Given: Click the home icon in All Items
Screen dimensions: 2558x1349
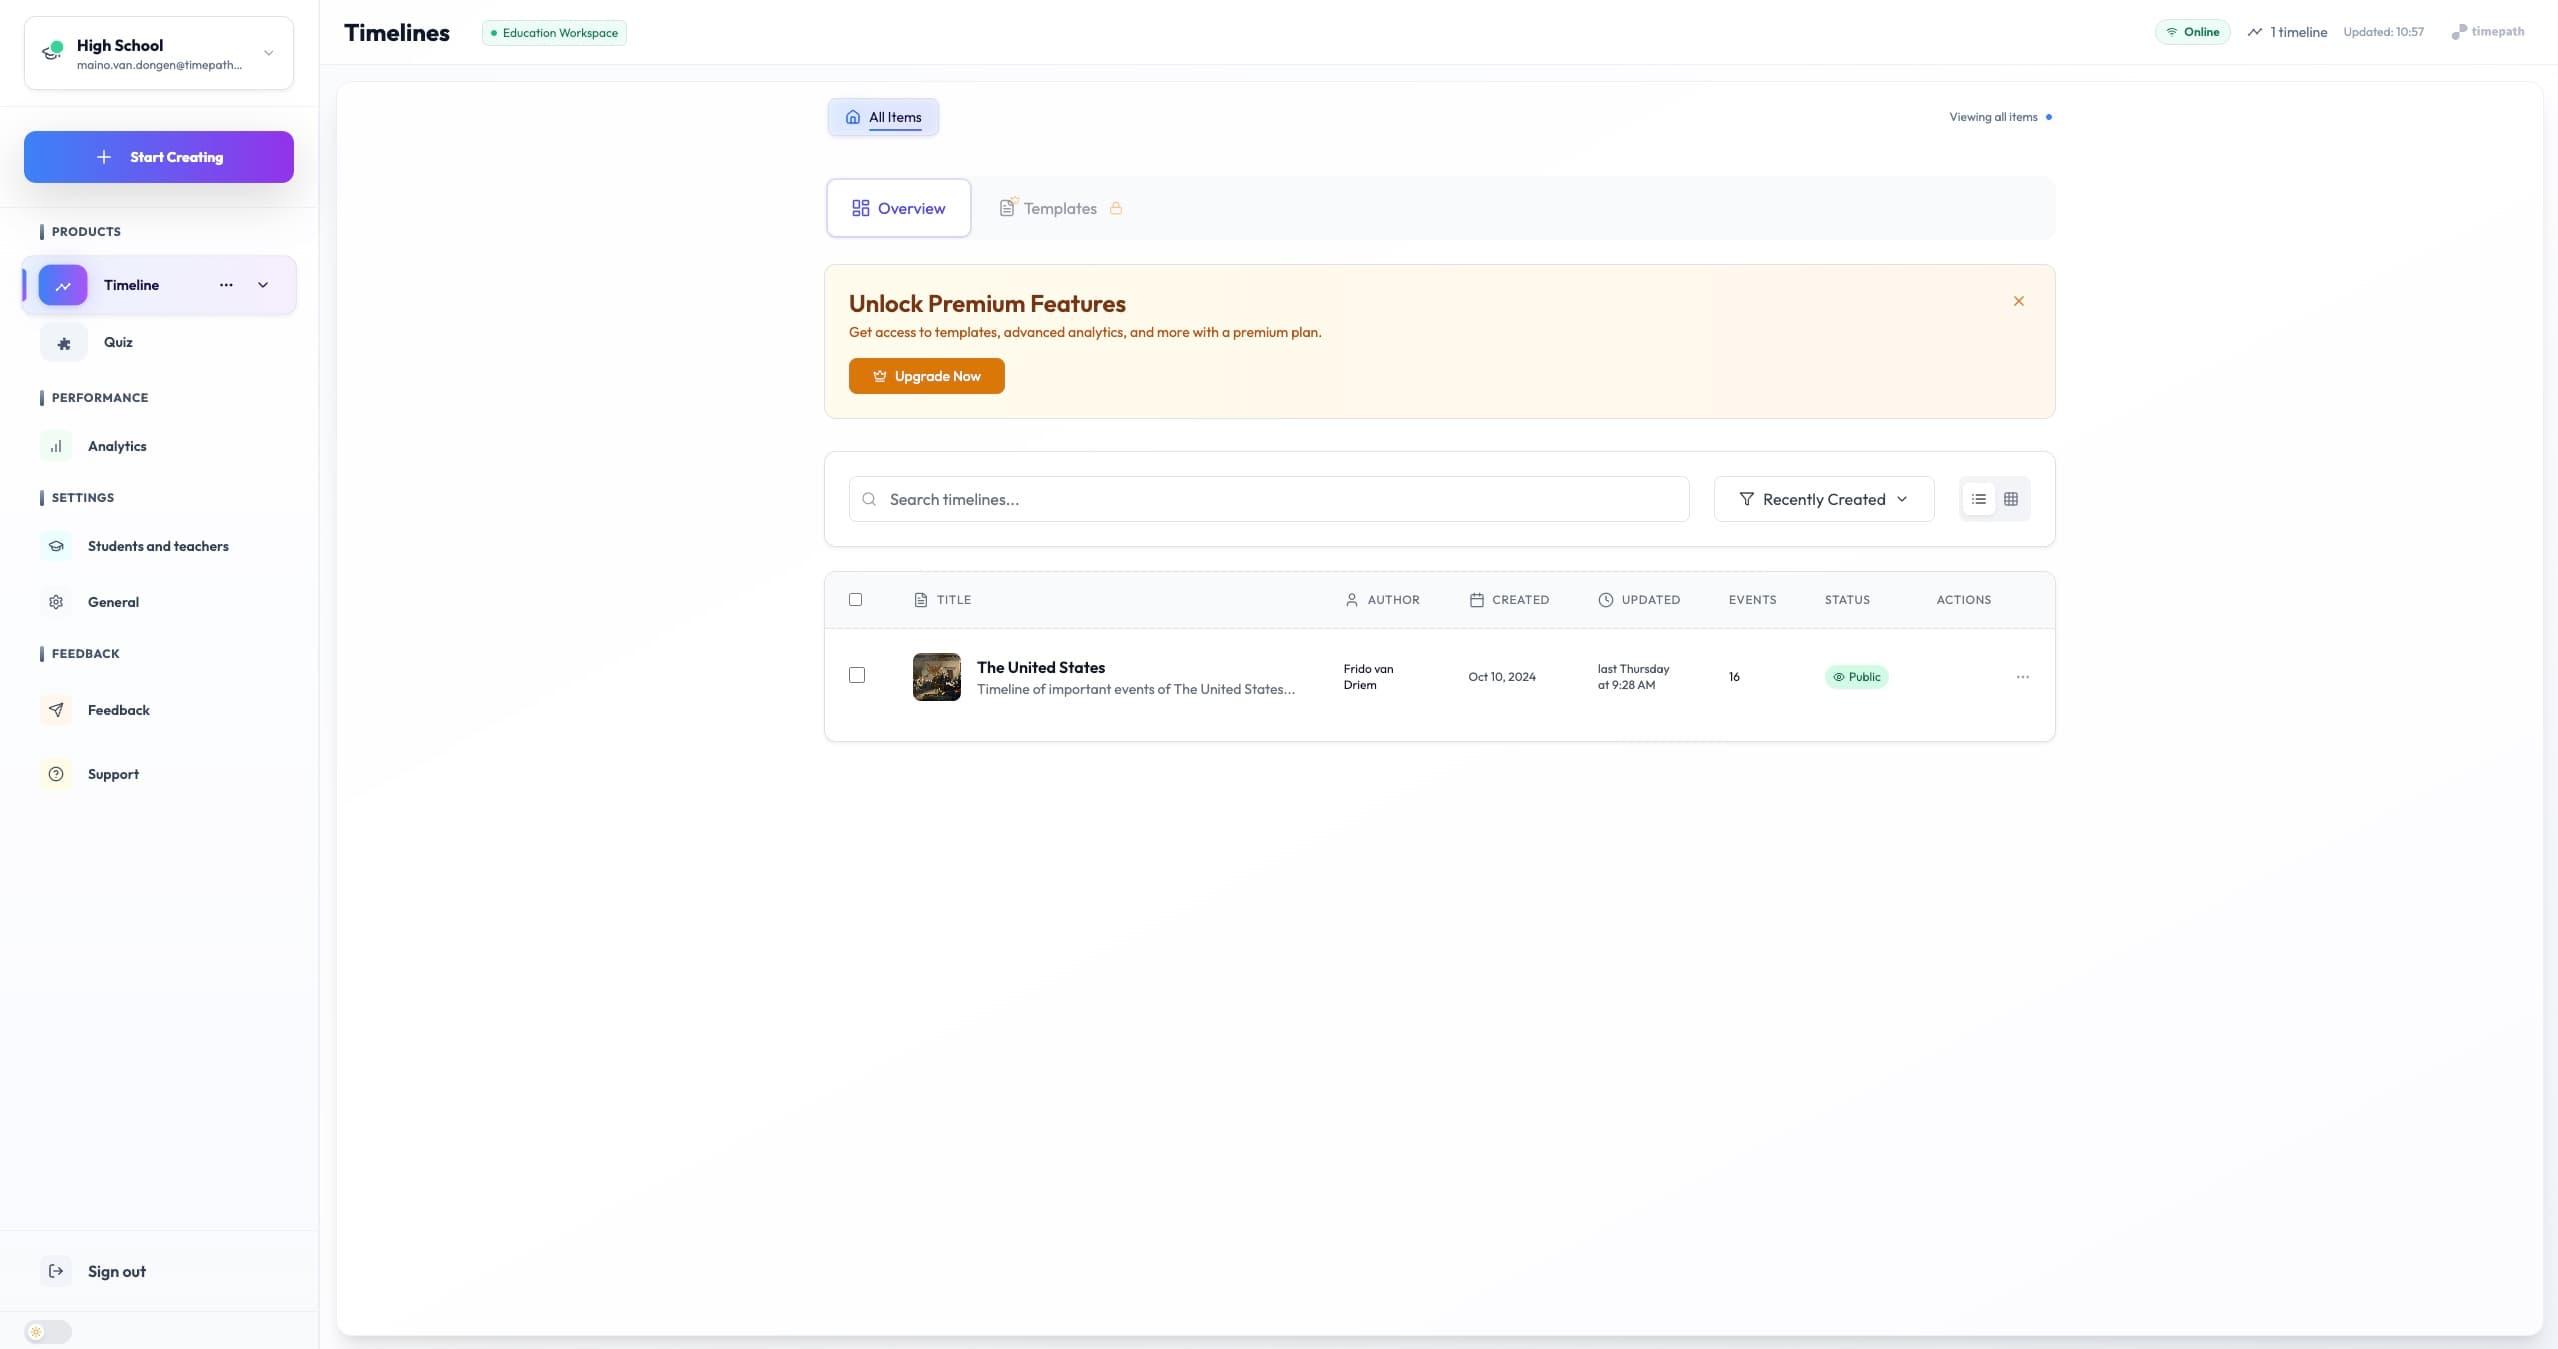Looking at the screenshot, I should pyautogui.click(x=853, y=117).
